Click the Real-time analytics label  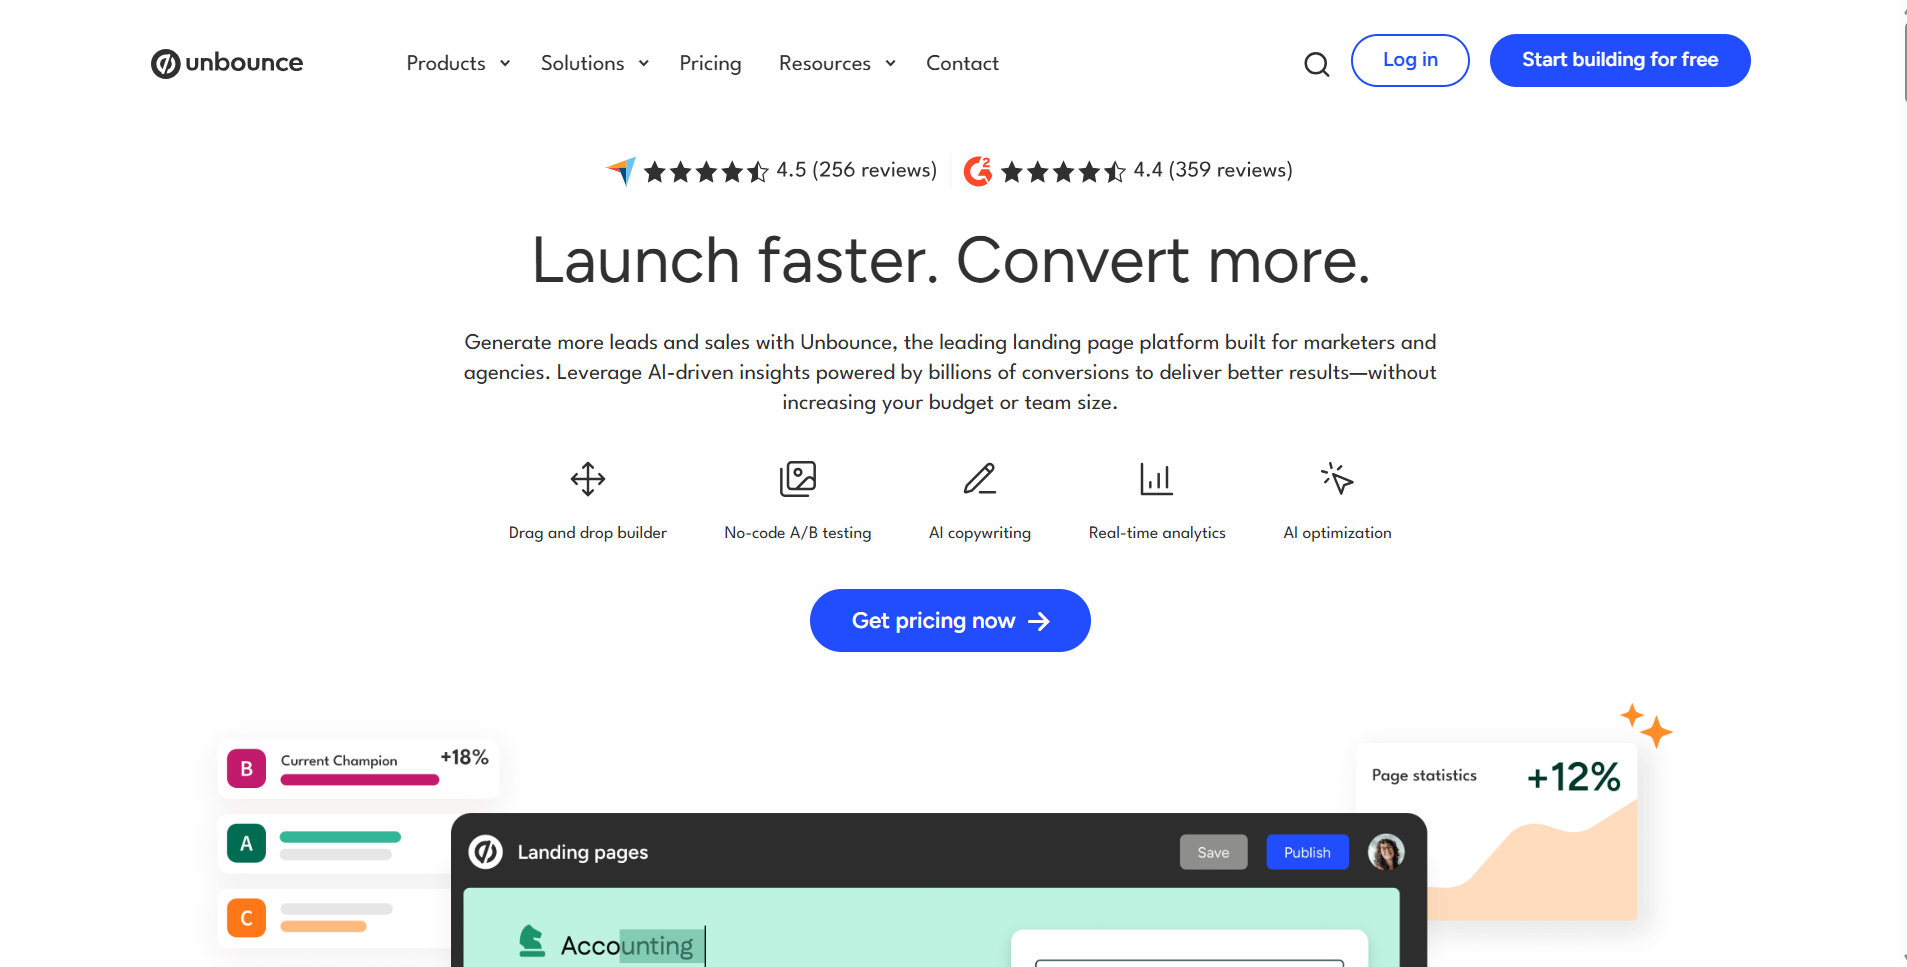1157,533
